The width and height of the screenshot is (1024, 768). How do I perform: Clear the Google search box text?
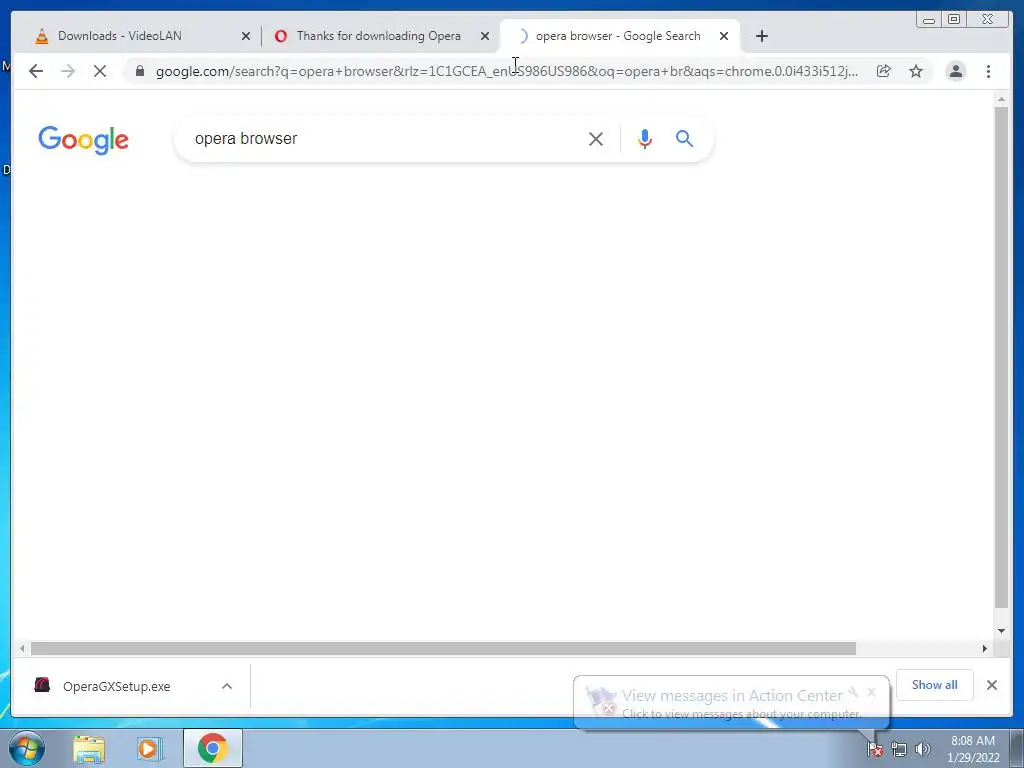(596, 138)
